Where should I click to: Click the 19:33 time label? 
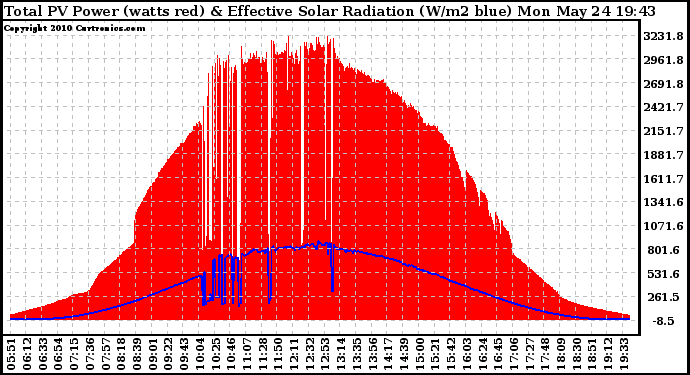click(x=624, y=354)
